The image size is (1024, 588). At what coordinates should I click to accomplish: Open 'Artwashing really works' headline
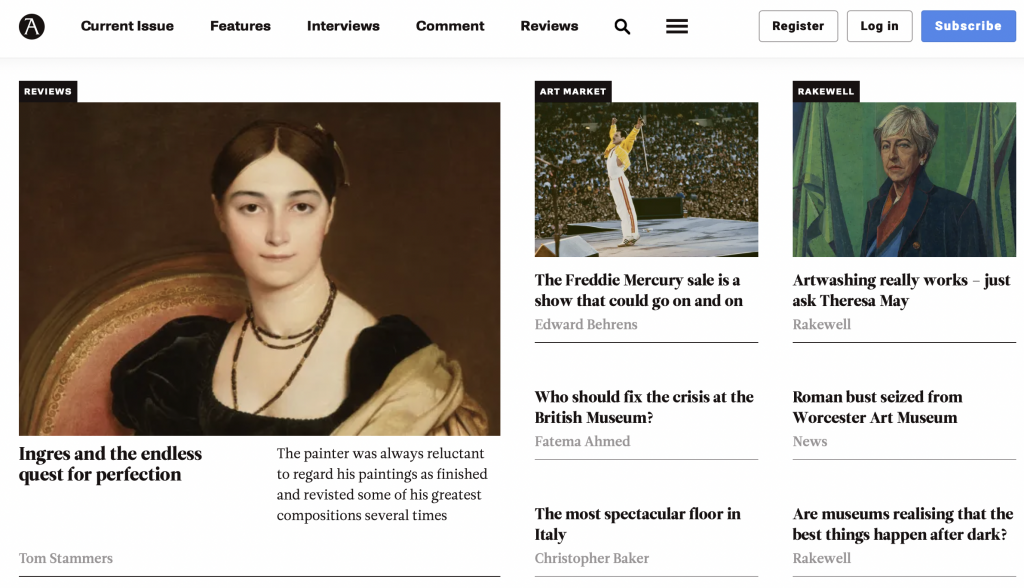(x=901, y=290)
